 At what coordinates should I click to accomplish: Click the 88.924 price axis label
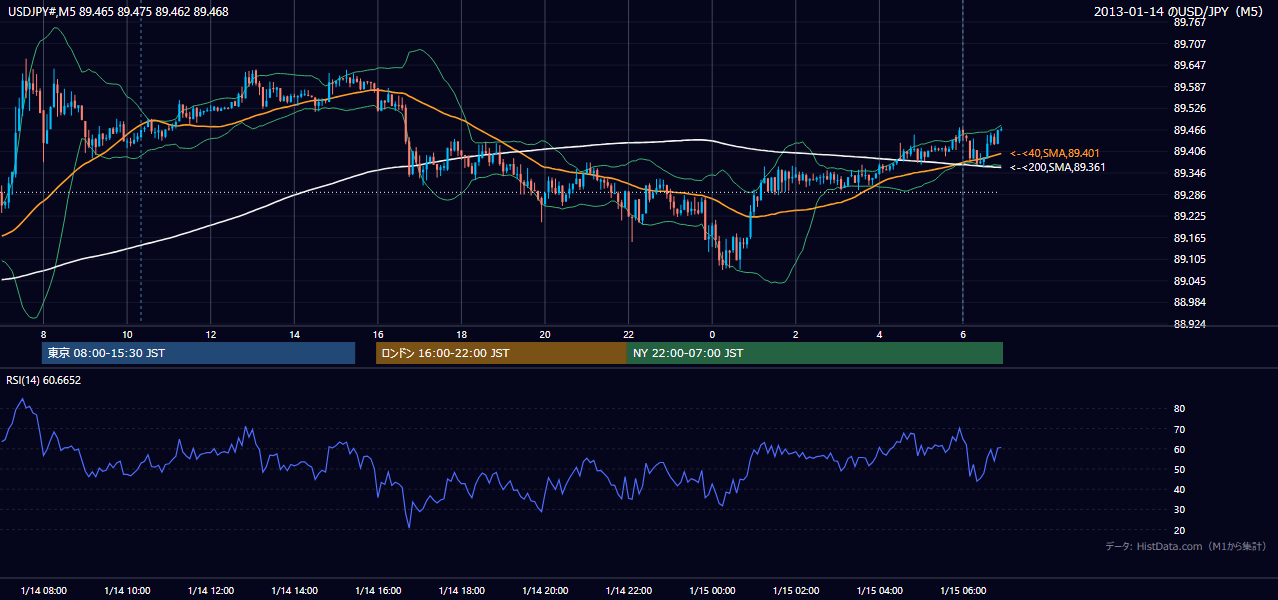pos(1189,324)
